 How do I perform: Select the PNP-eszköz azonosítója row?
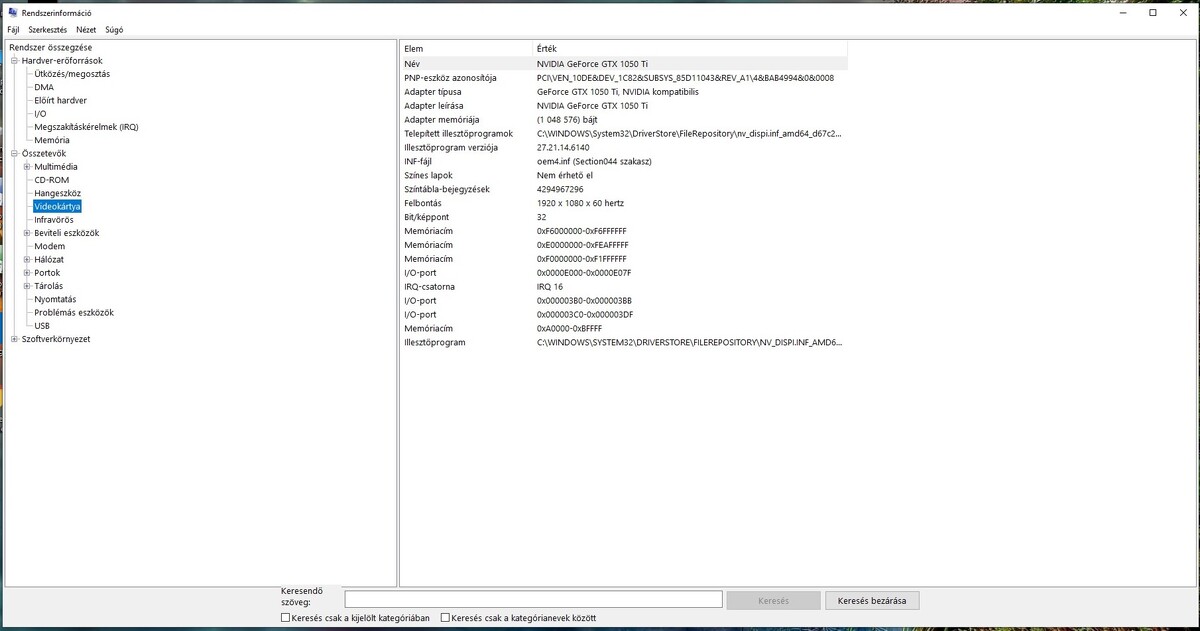[x=624, y=78]
